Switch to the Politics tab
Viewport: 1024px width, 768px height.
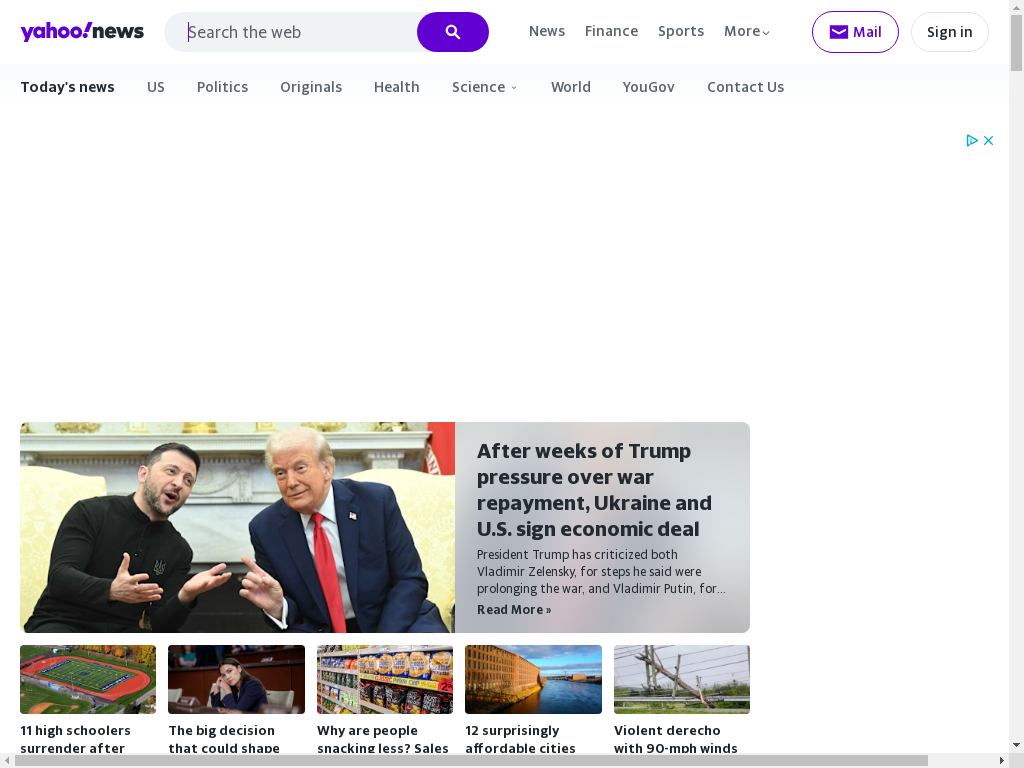[222, 87]
